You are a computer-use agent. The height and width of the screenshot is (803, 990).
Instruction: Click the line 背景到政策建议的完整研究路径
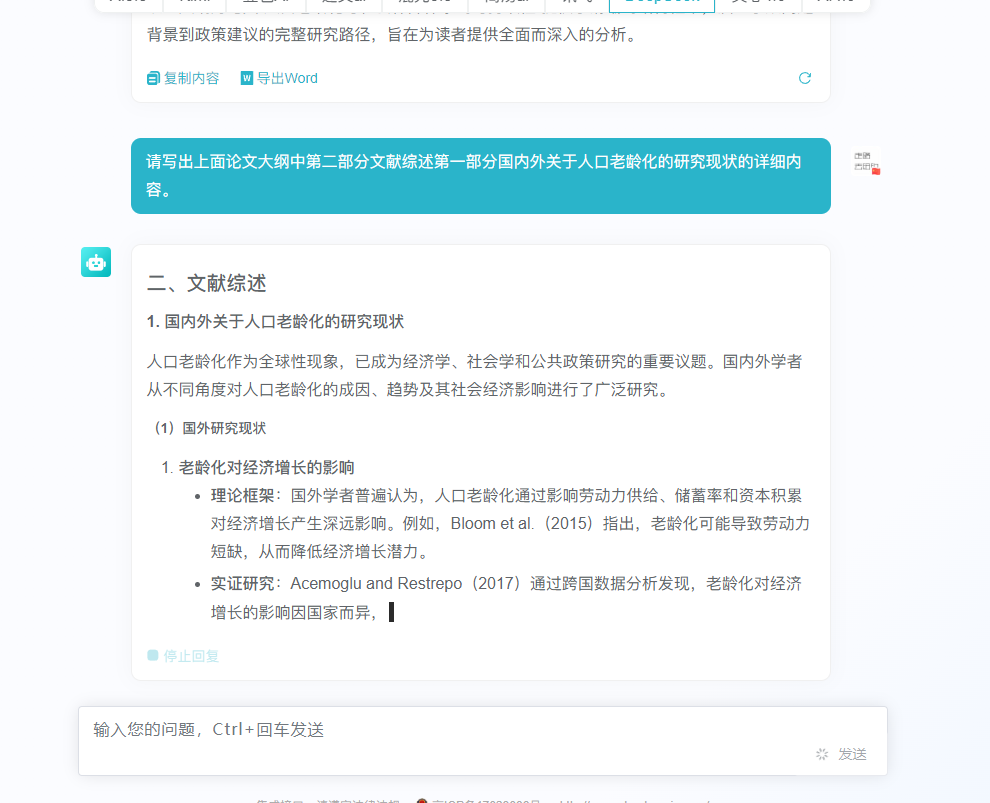pyautogui.click(x=391, y=35)
